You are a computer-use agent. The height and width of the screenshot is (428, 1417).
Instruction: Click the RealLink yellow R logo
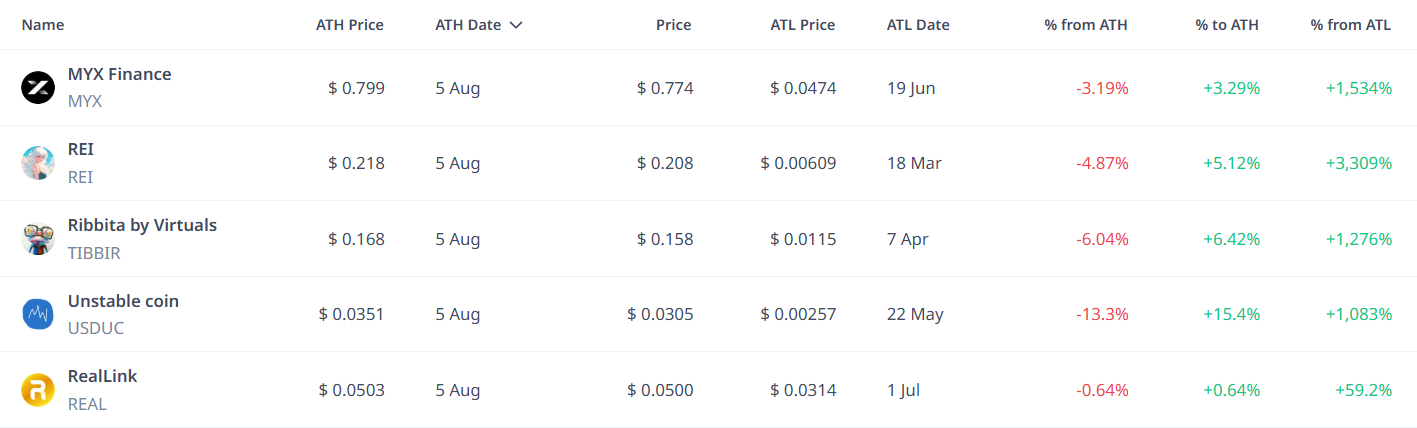(38, 390)
